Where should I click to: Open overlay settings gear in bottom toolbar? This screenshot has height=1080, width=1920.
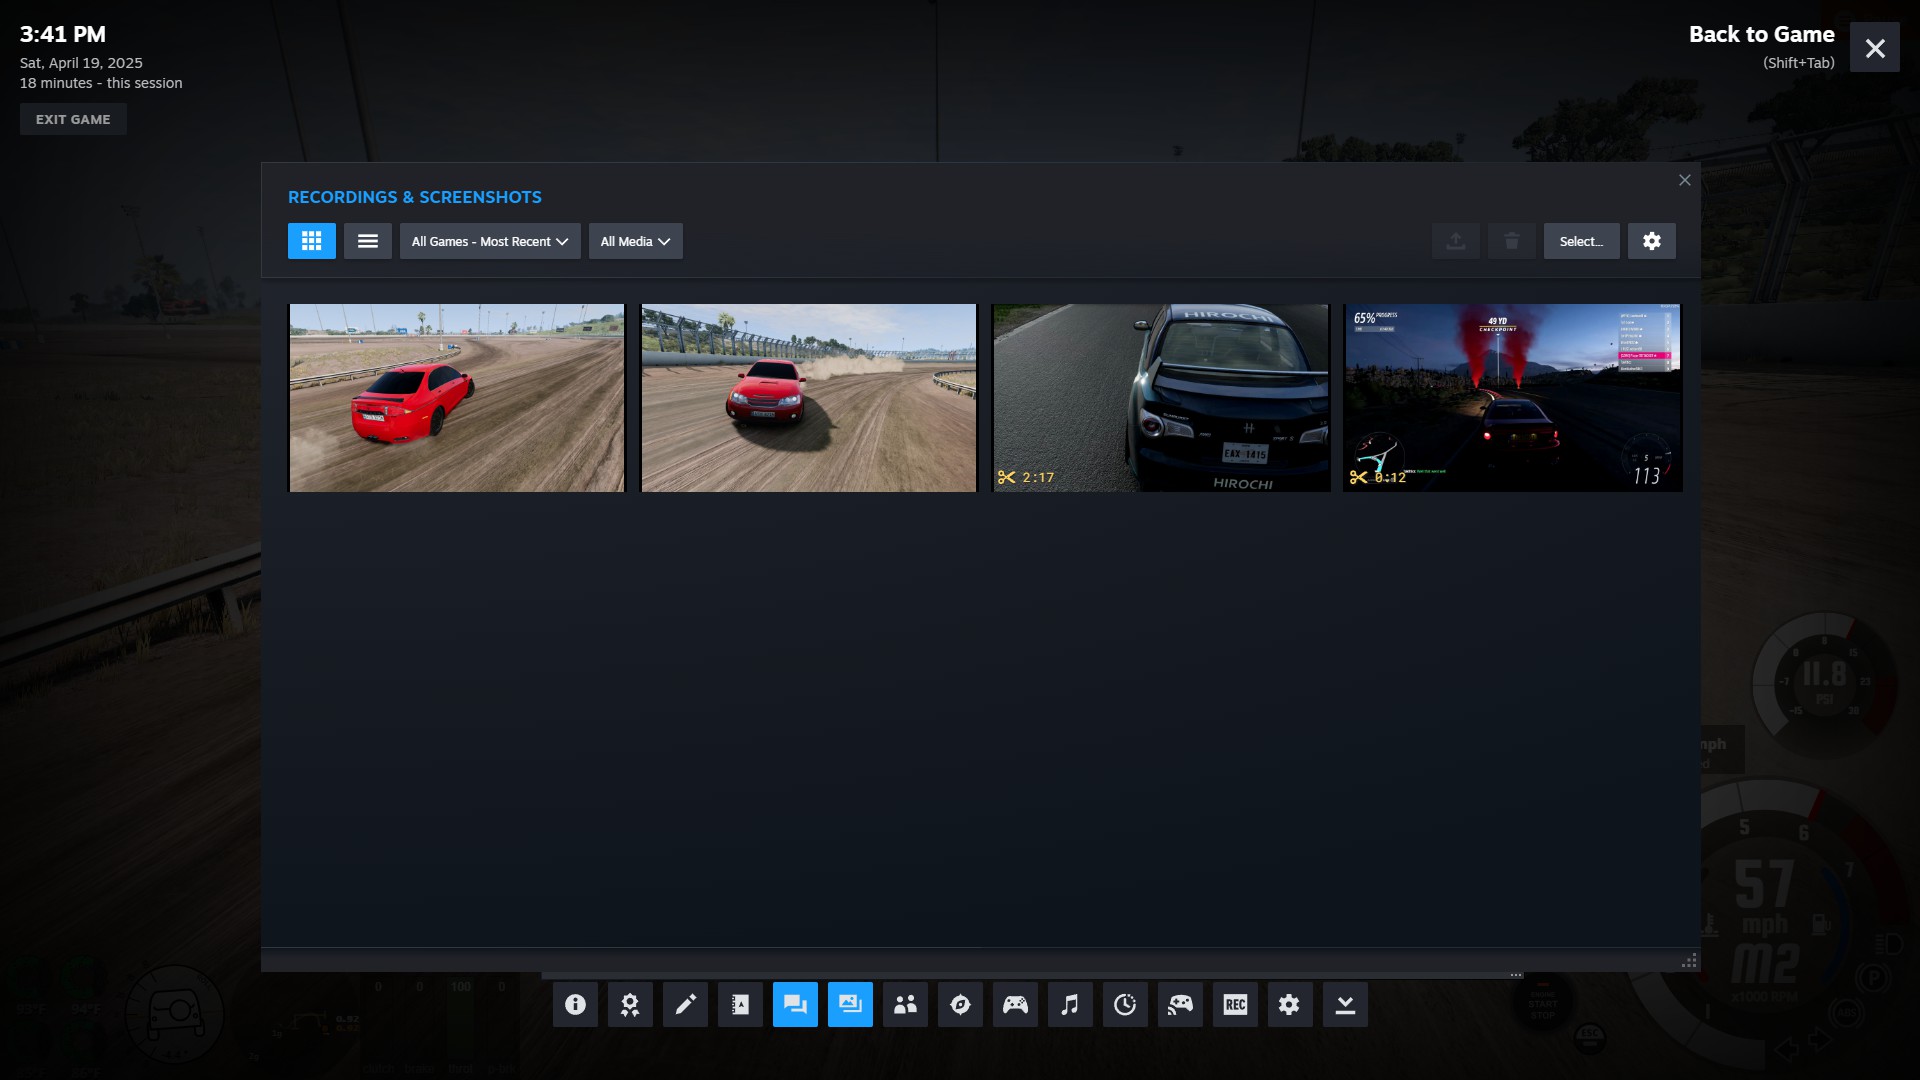pyautogui.click(x=1290, y=1004)
